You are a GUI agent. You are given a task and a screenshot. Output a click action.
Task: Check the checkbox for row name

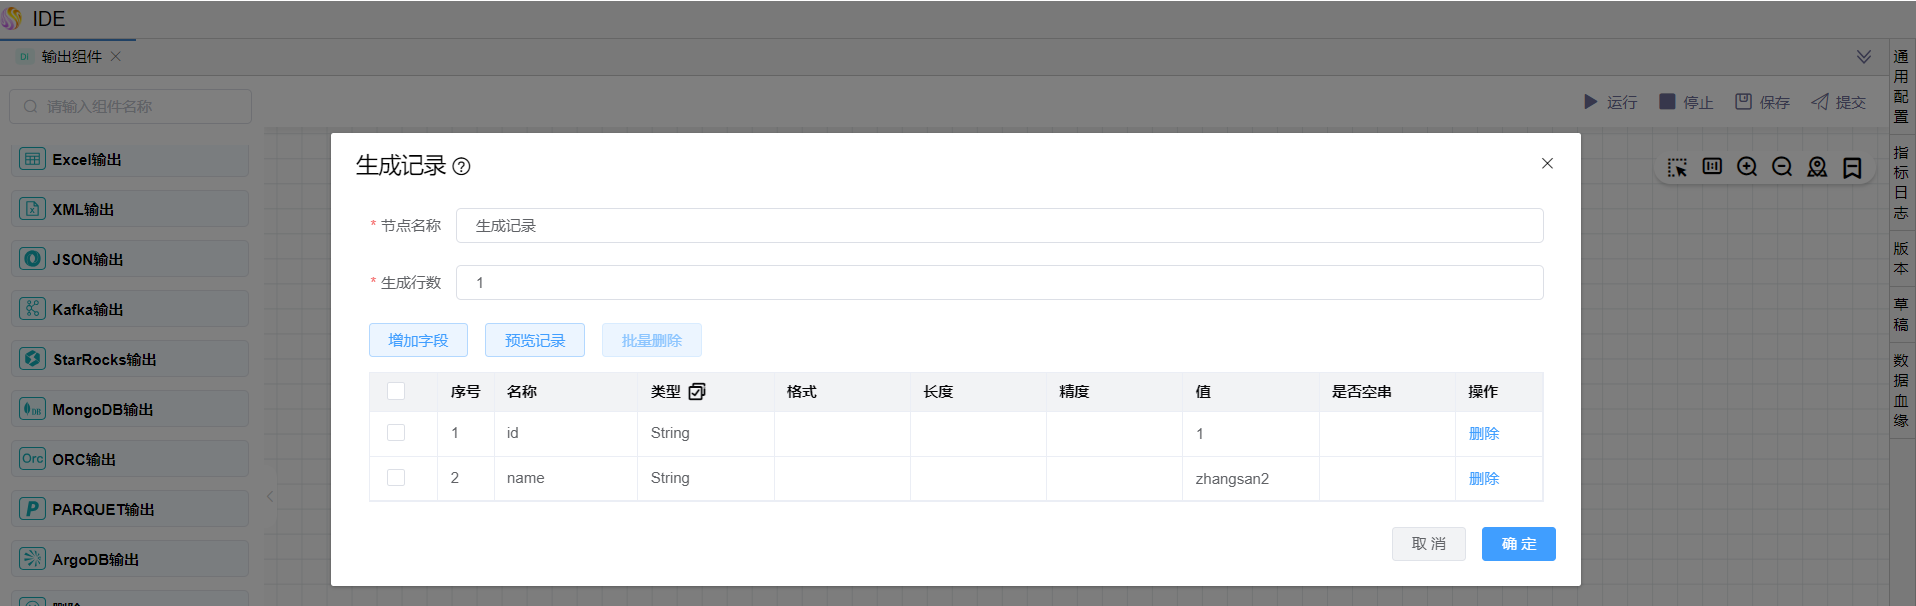396,478
